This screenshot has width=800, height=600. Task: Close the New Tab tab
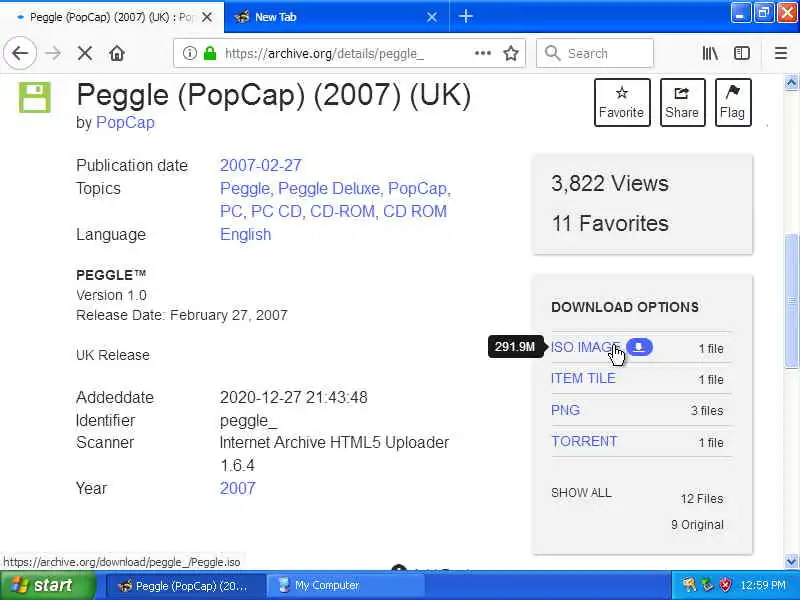point(432,17)
